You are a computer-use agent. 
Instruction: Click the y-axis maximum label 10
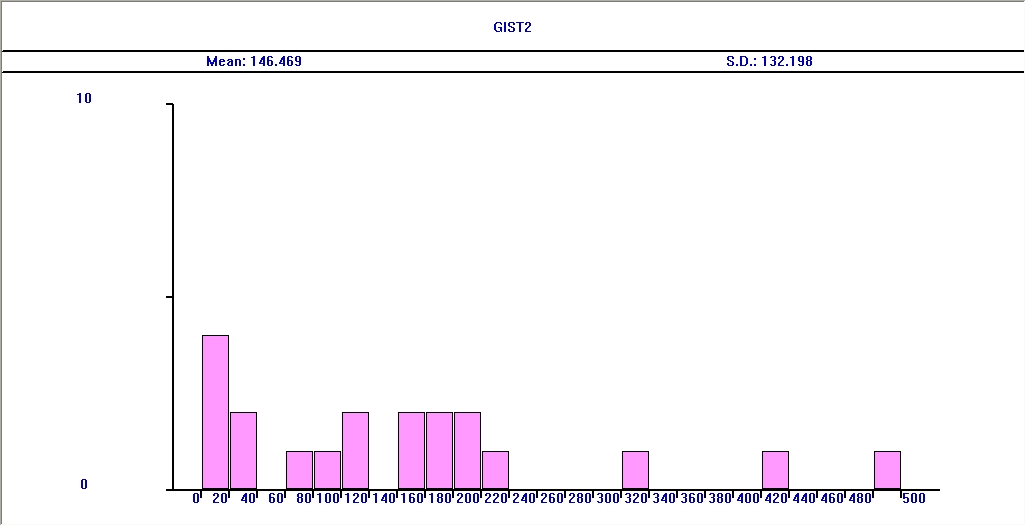click(x=84, y=98)
